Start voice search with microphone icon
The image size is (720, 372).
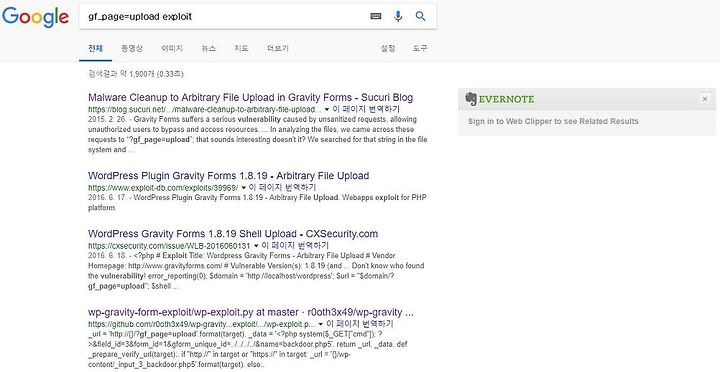point(398,17)
